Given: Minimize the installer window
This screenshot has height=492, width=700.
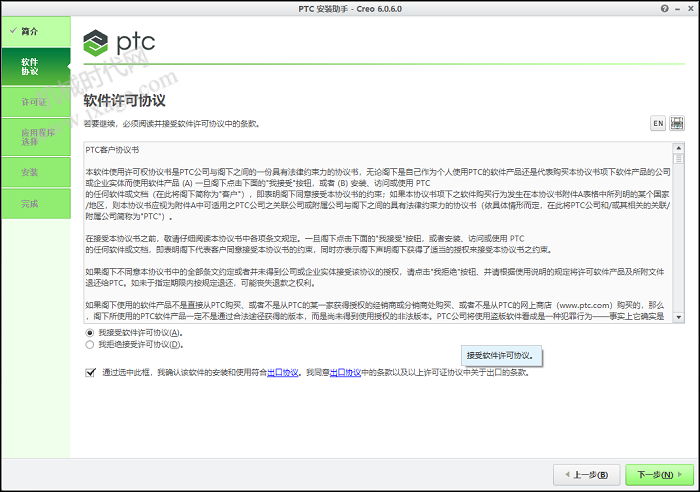Looking at the screenshot, I should [678, 9].
